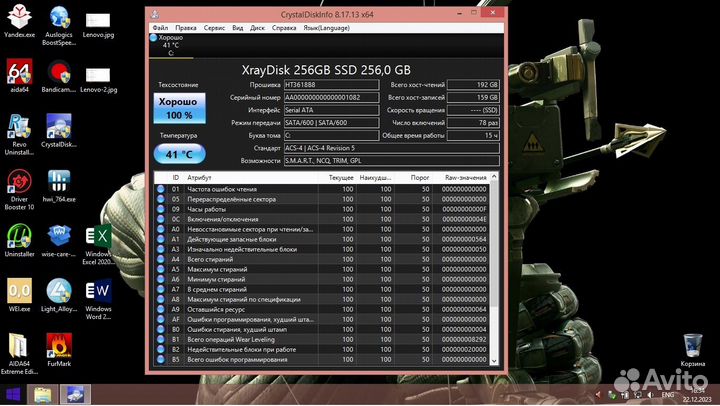Screen dimensions: 720x406
Task: Open hwi_764.exe desktop icon
Action: pyautogui.click(x=59, y=186)
